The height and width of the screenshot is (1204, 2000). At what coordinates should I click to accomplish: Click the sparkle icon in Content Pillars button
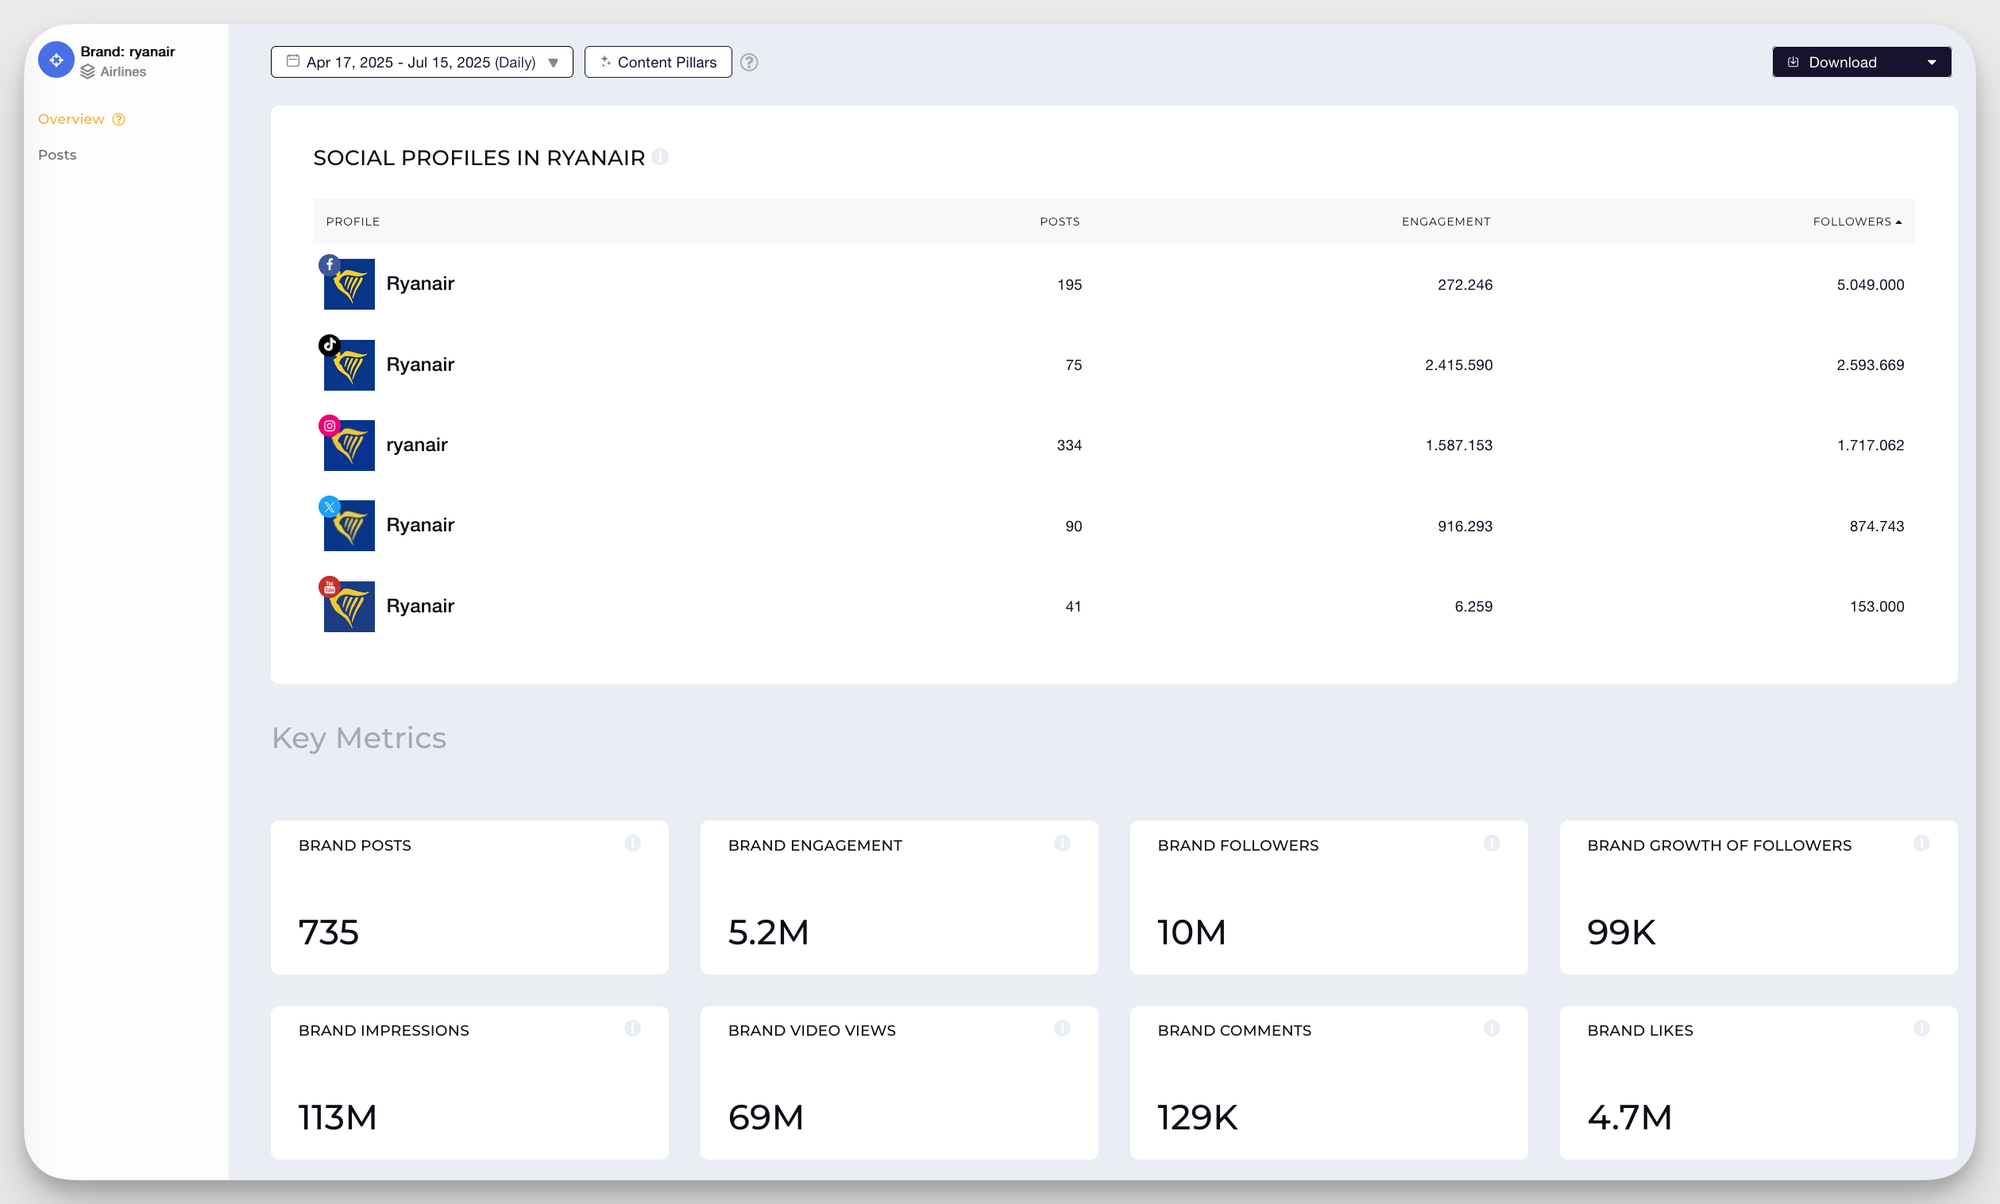tap(605, 62)
